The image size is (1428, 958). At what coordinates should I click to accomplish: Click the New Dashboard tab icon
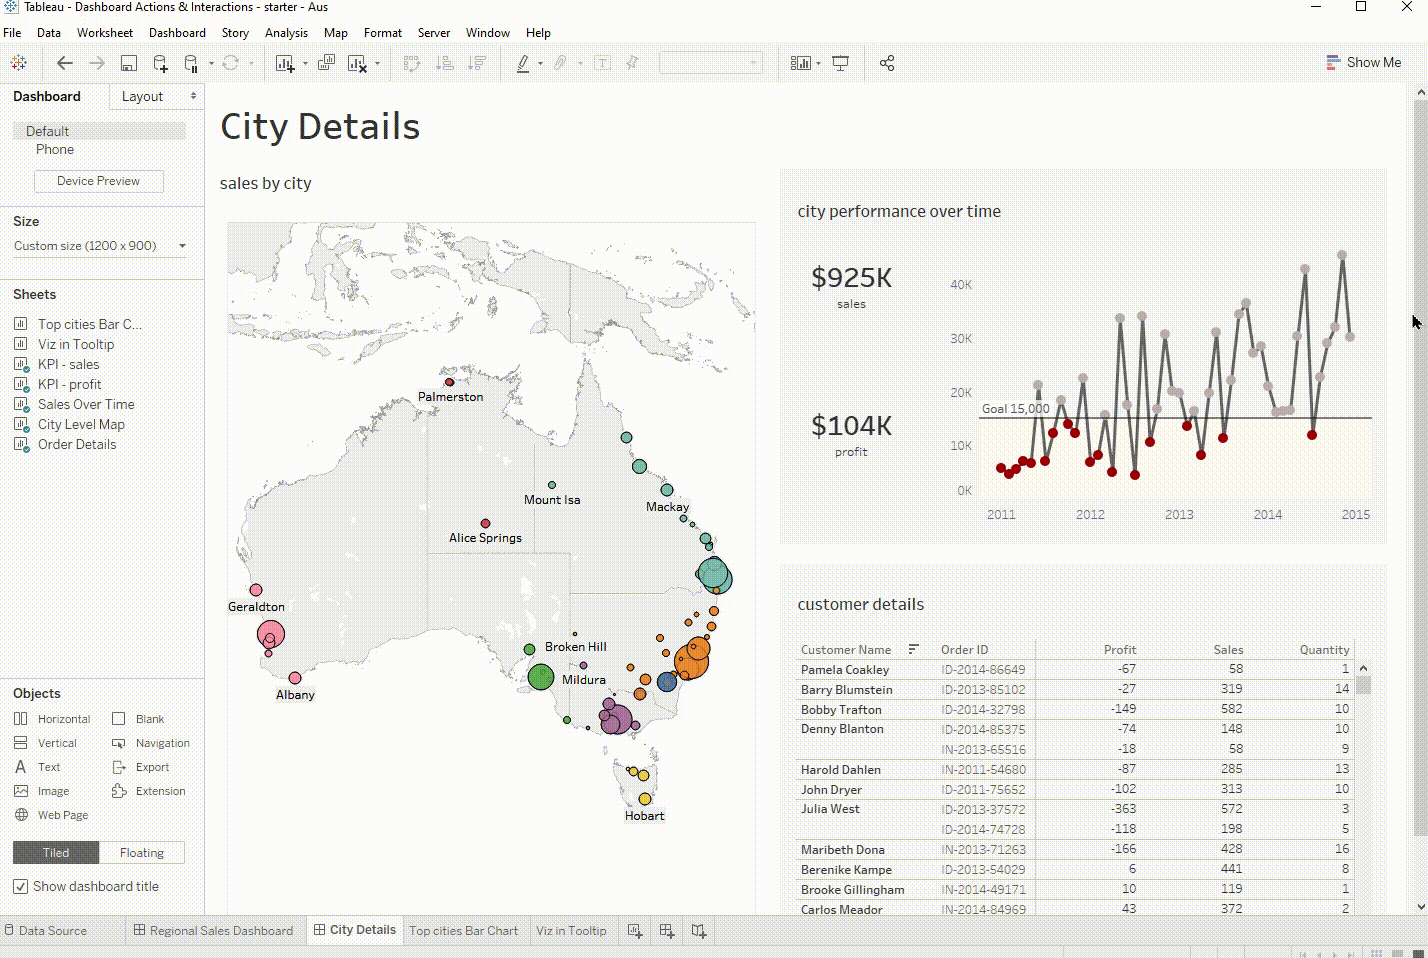pyautogui.click(x=667, y=931)
